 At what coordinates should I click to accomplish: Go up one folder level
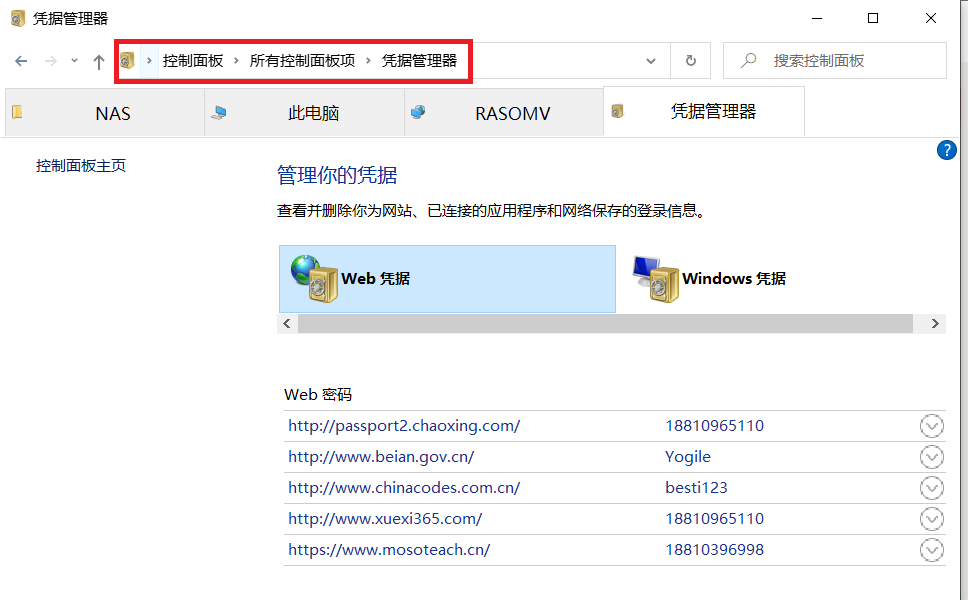pos(98,61)
